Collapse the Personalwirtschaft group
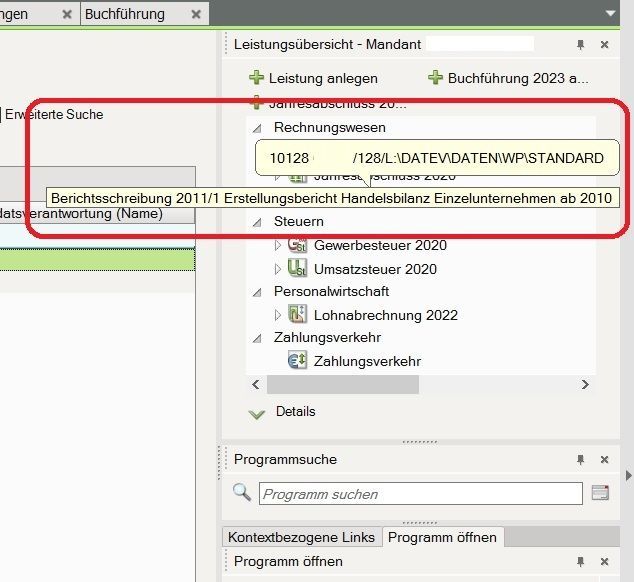The width and height of the screenshot is (634, 582). (x=257, y=292)
